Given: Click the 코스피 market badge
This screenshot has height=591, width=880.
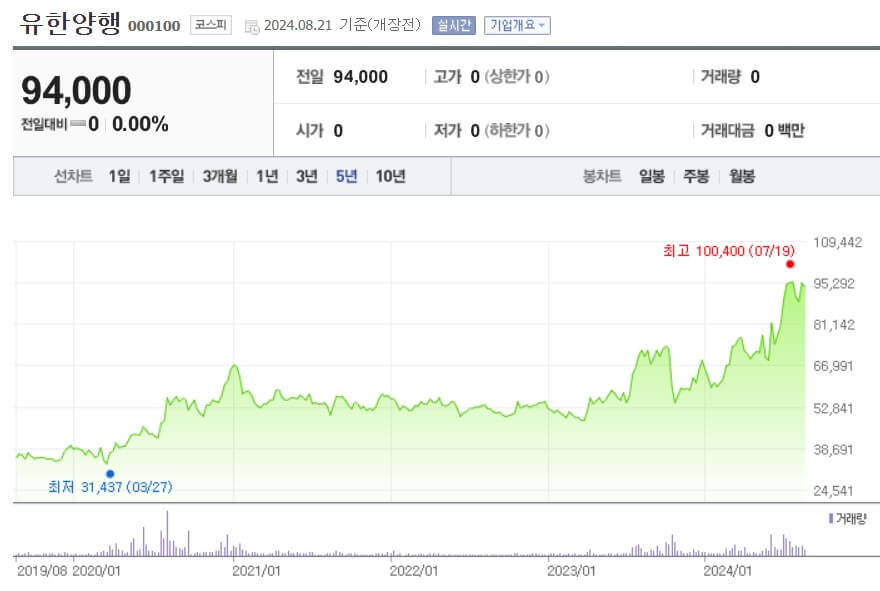Looking at the screenshot, I should pos(210,25).
